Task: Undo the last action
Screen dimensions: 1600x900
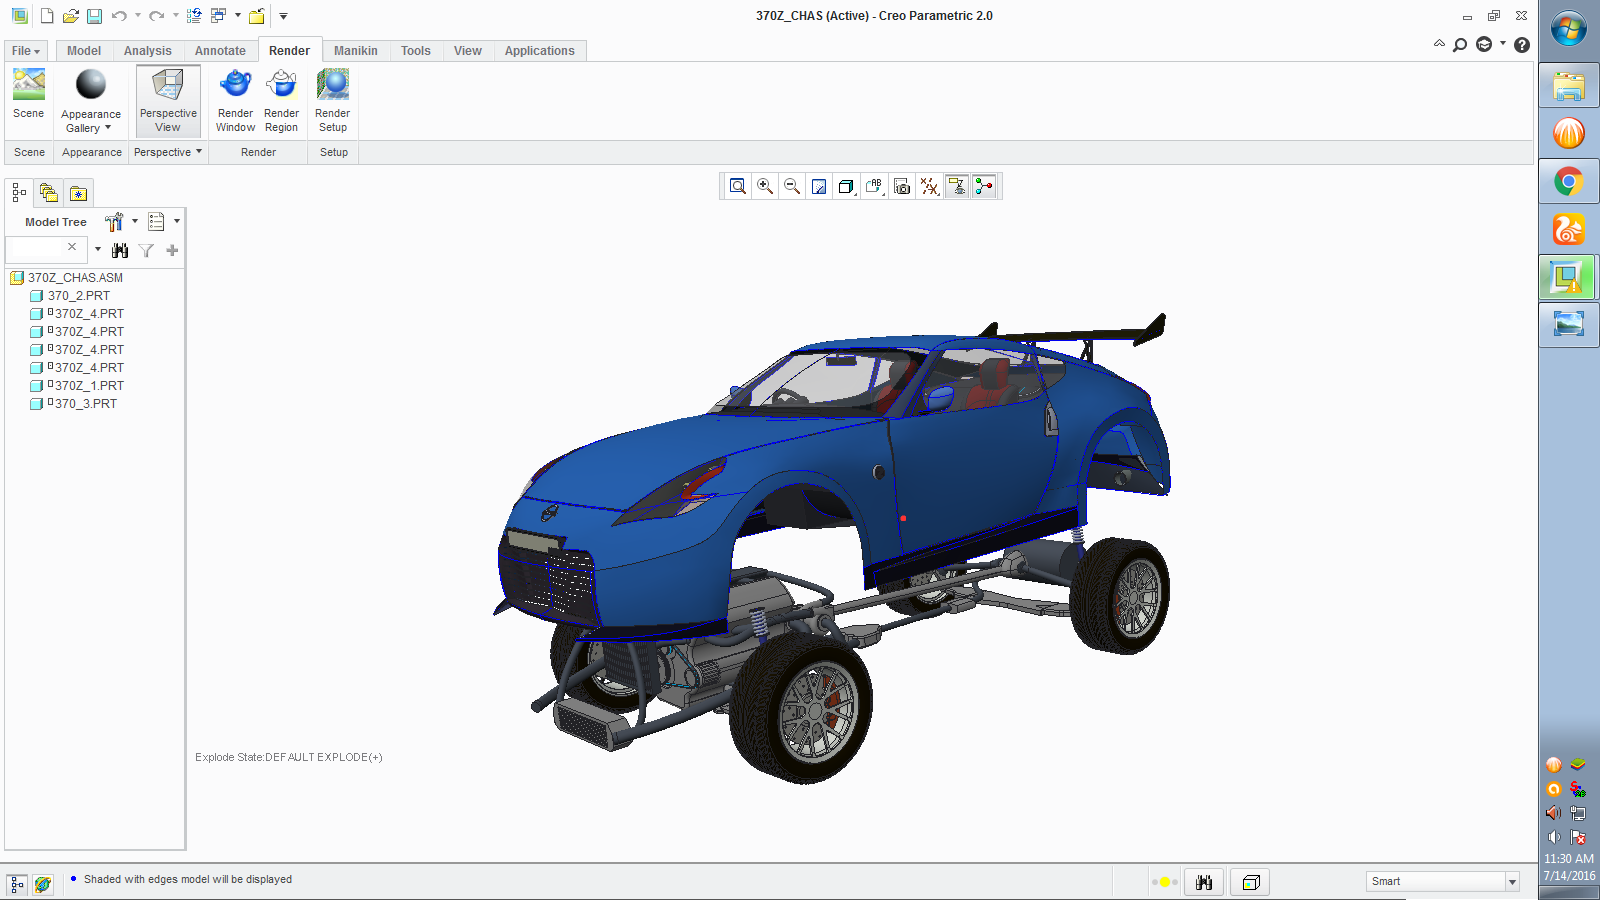Action: pos(119,16)
